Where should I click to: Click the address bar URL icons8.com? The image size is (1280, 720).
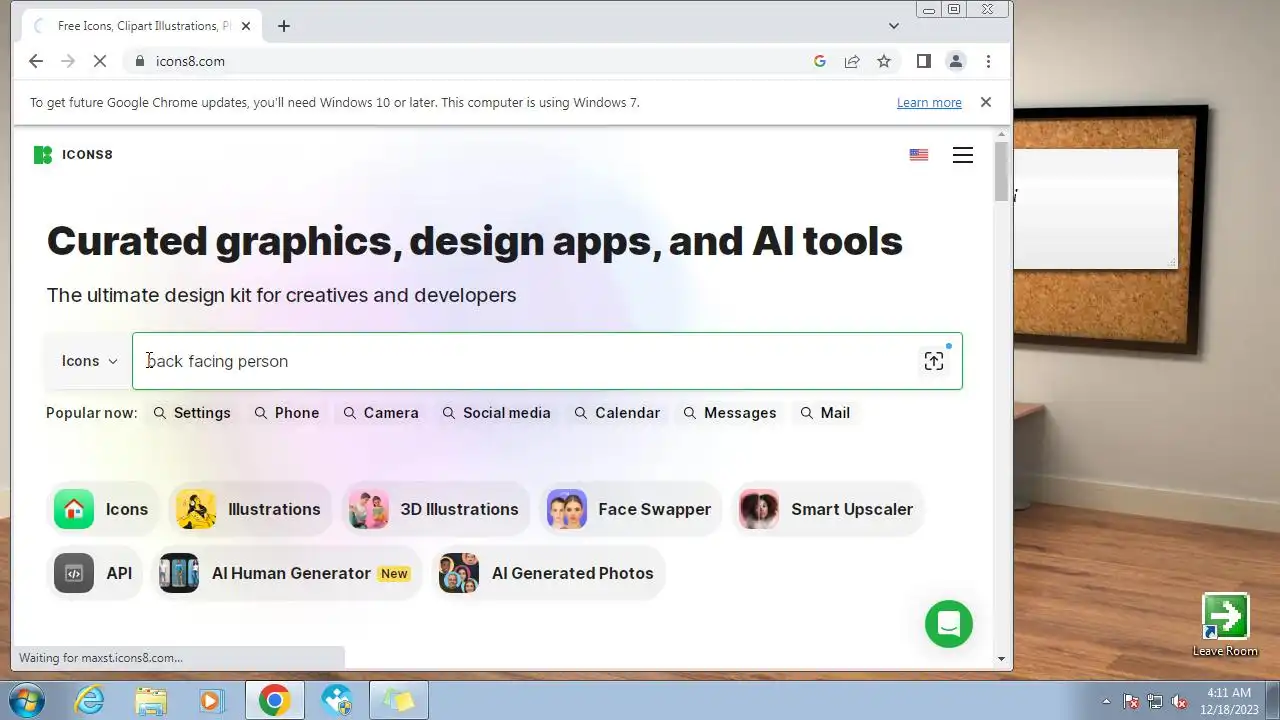tap(190, 61)
